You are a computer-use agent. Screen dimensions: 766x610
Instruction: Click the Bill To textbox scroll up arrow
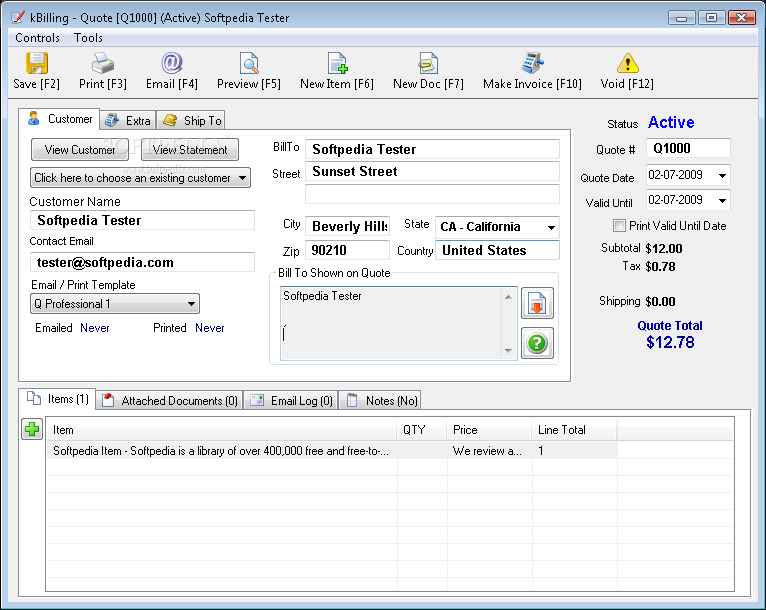pos(508,297)
